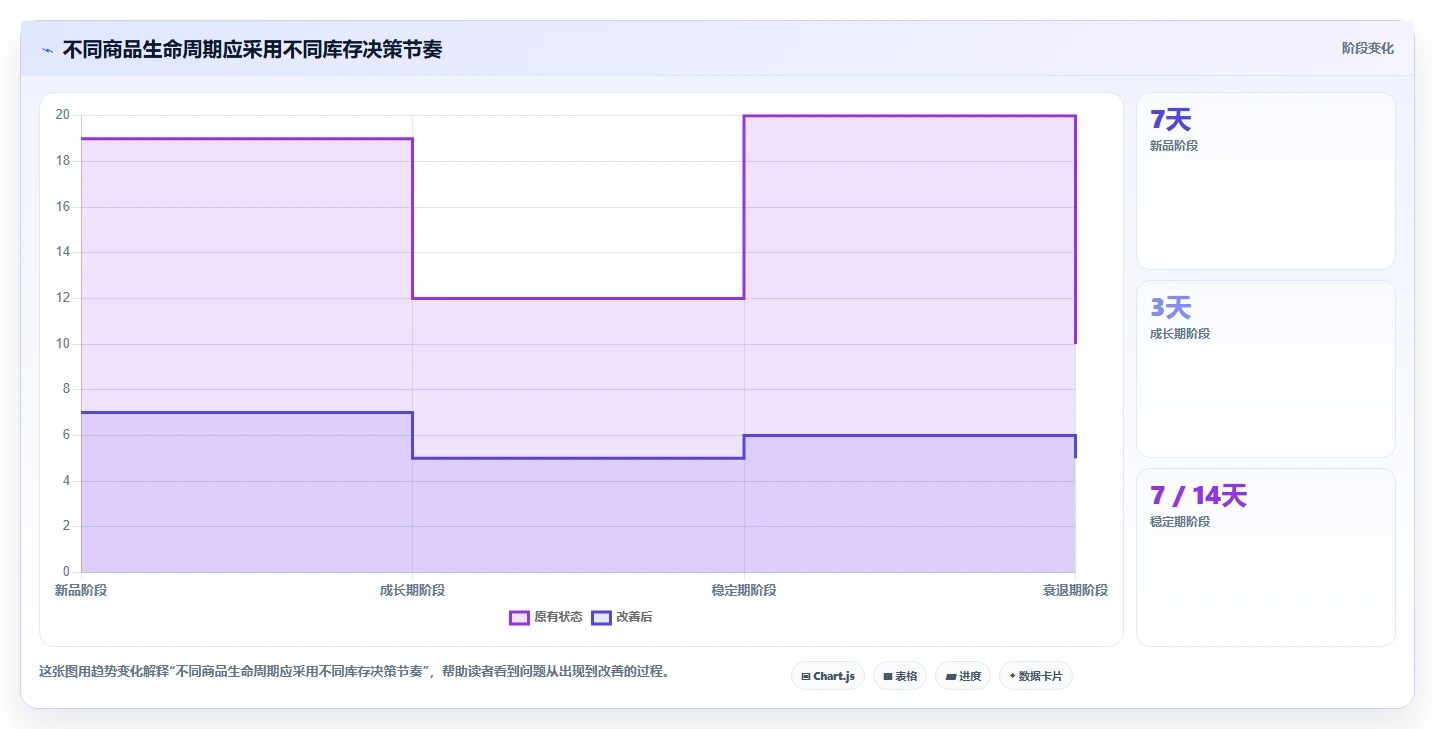Image resolution: width=1435 pixels, height=729 pixels.
Task: Open the 7 / 14天 稳定期阶段 card
Action: [1265, 557]
